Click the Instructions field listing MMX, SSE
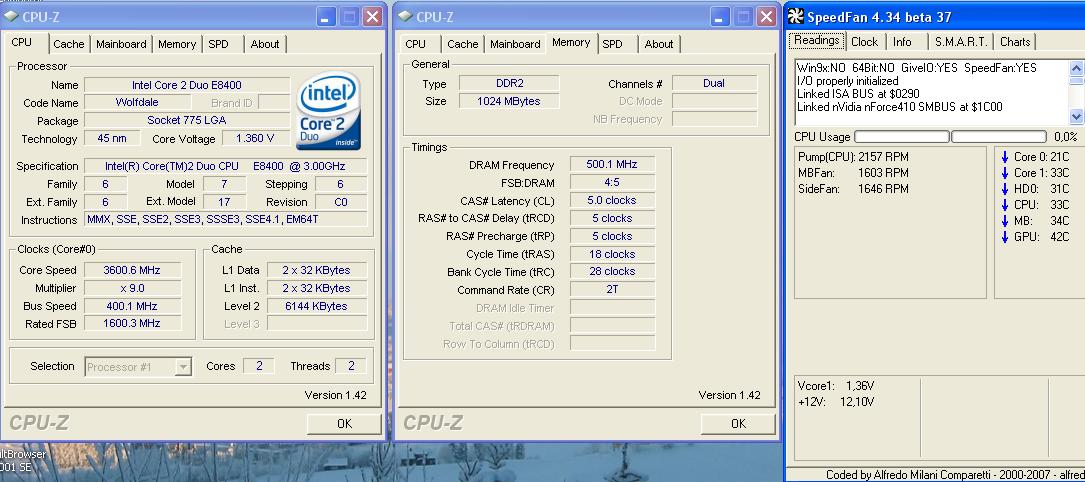The height and width of the screenshot is (482, 1085). [x=226, y=220]
